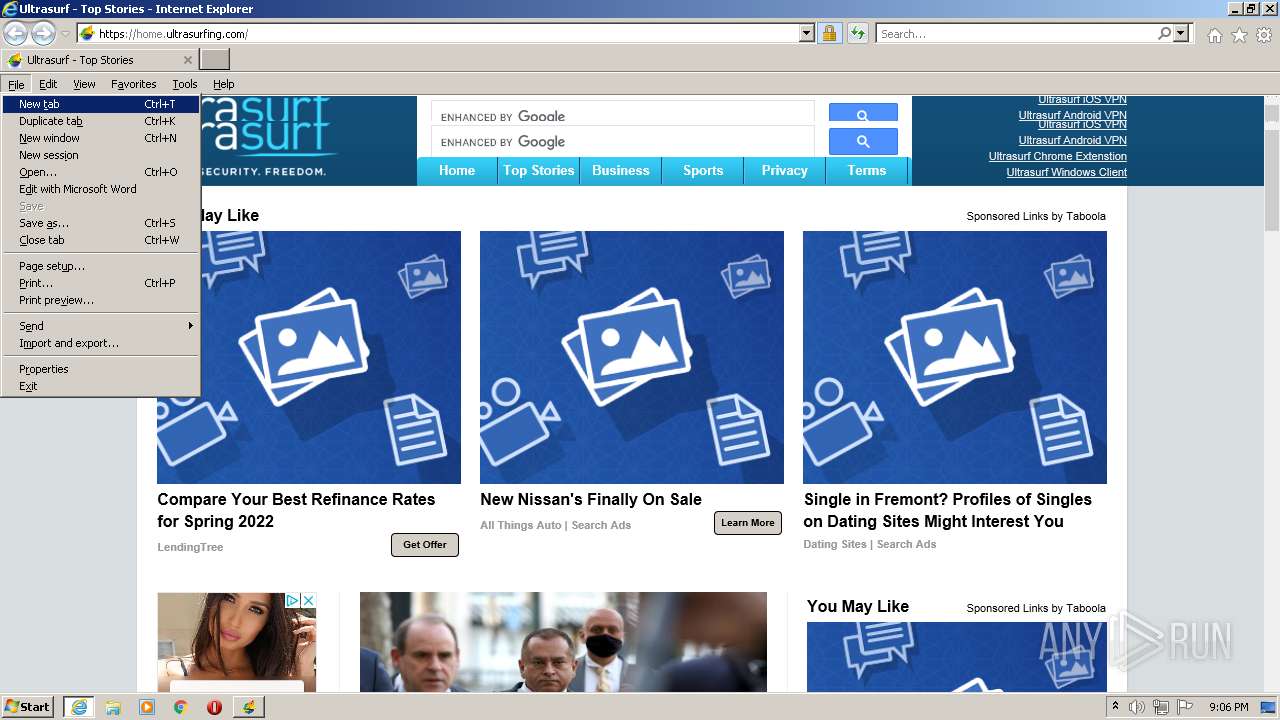Choose Close tab menu entry
The width and height of the screenshot is (1280, 720).
[x=101, y=240]
